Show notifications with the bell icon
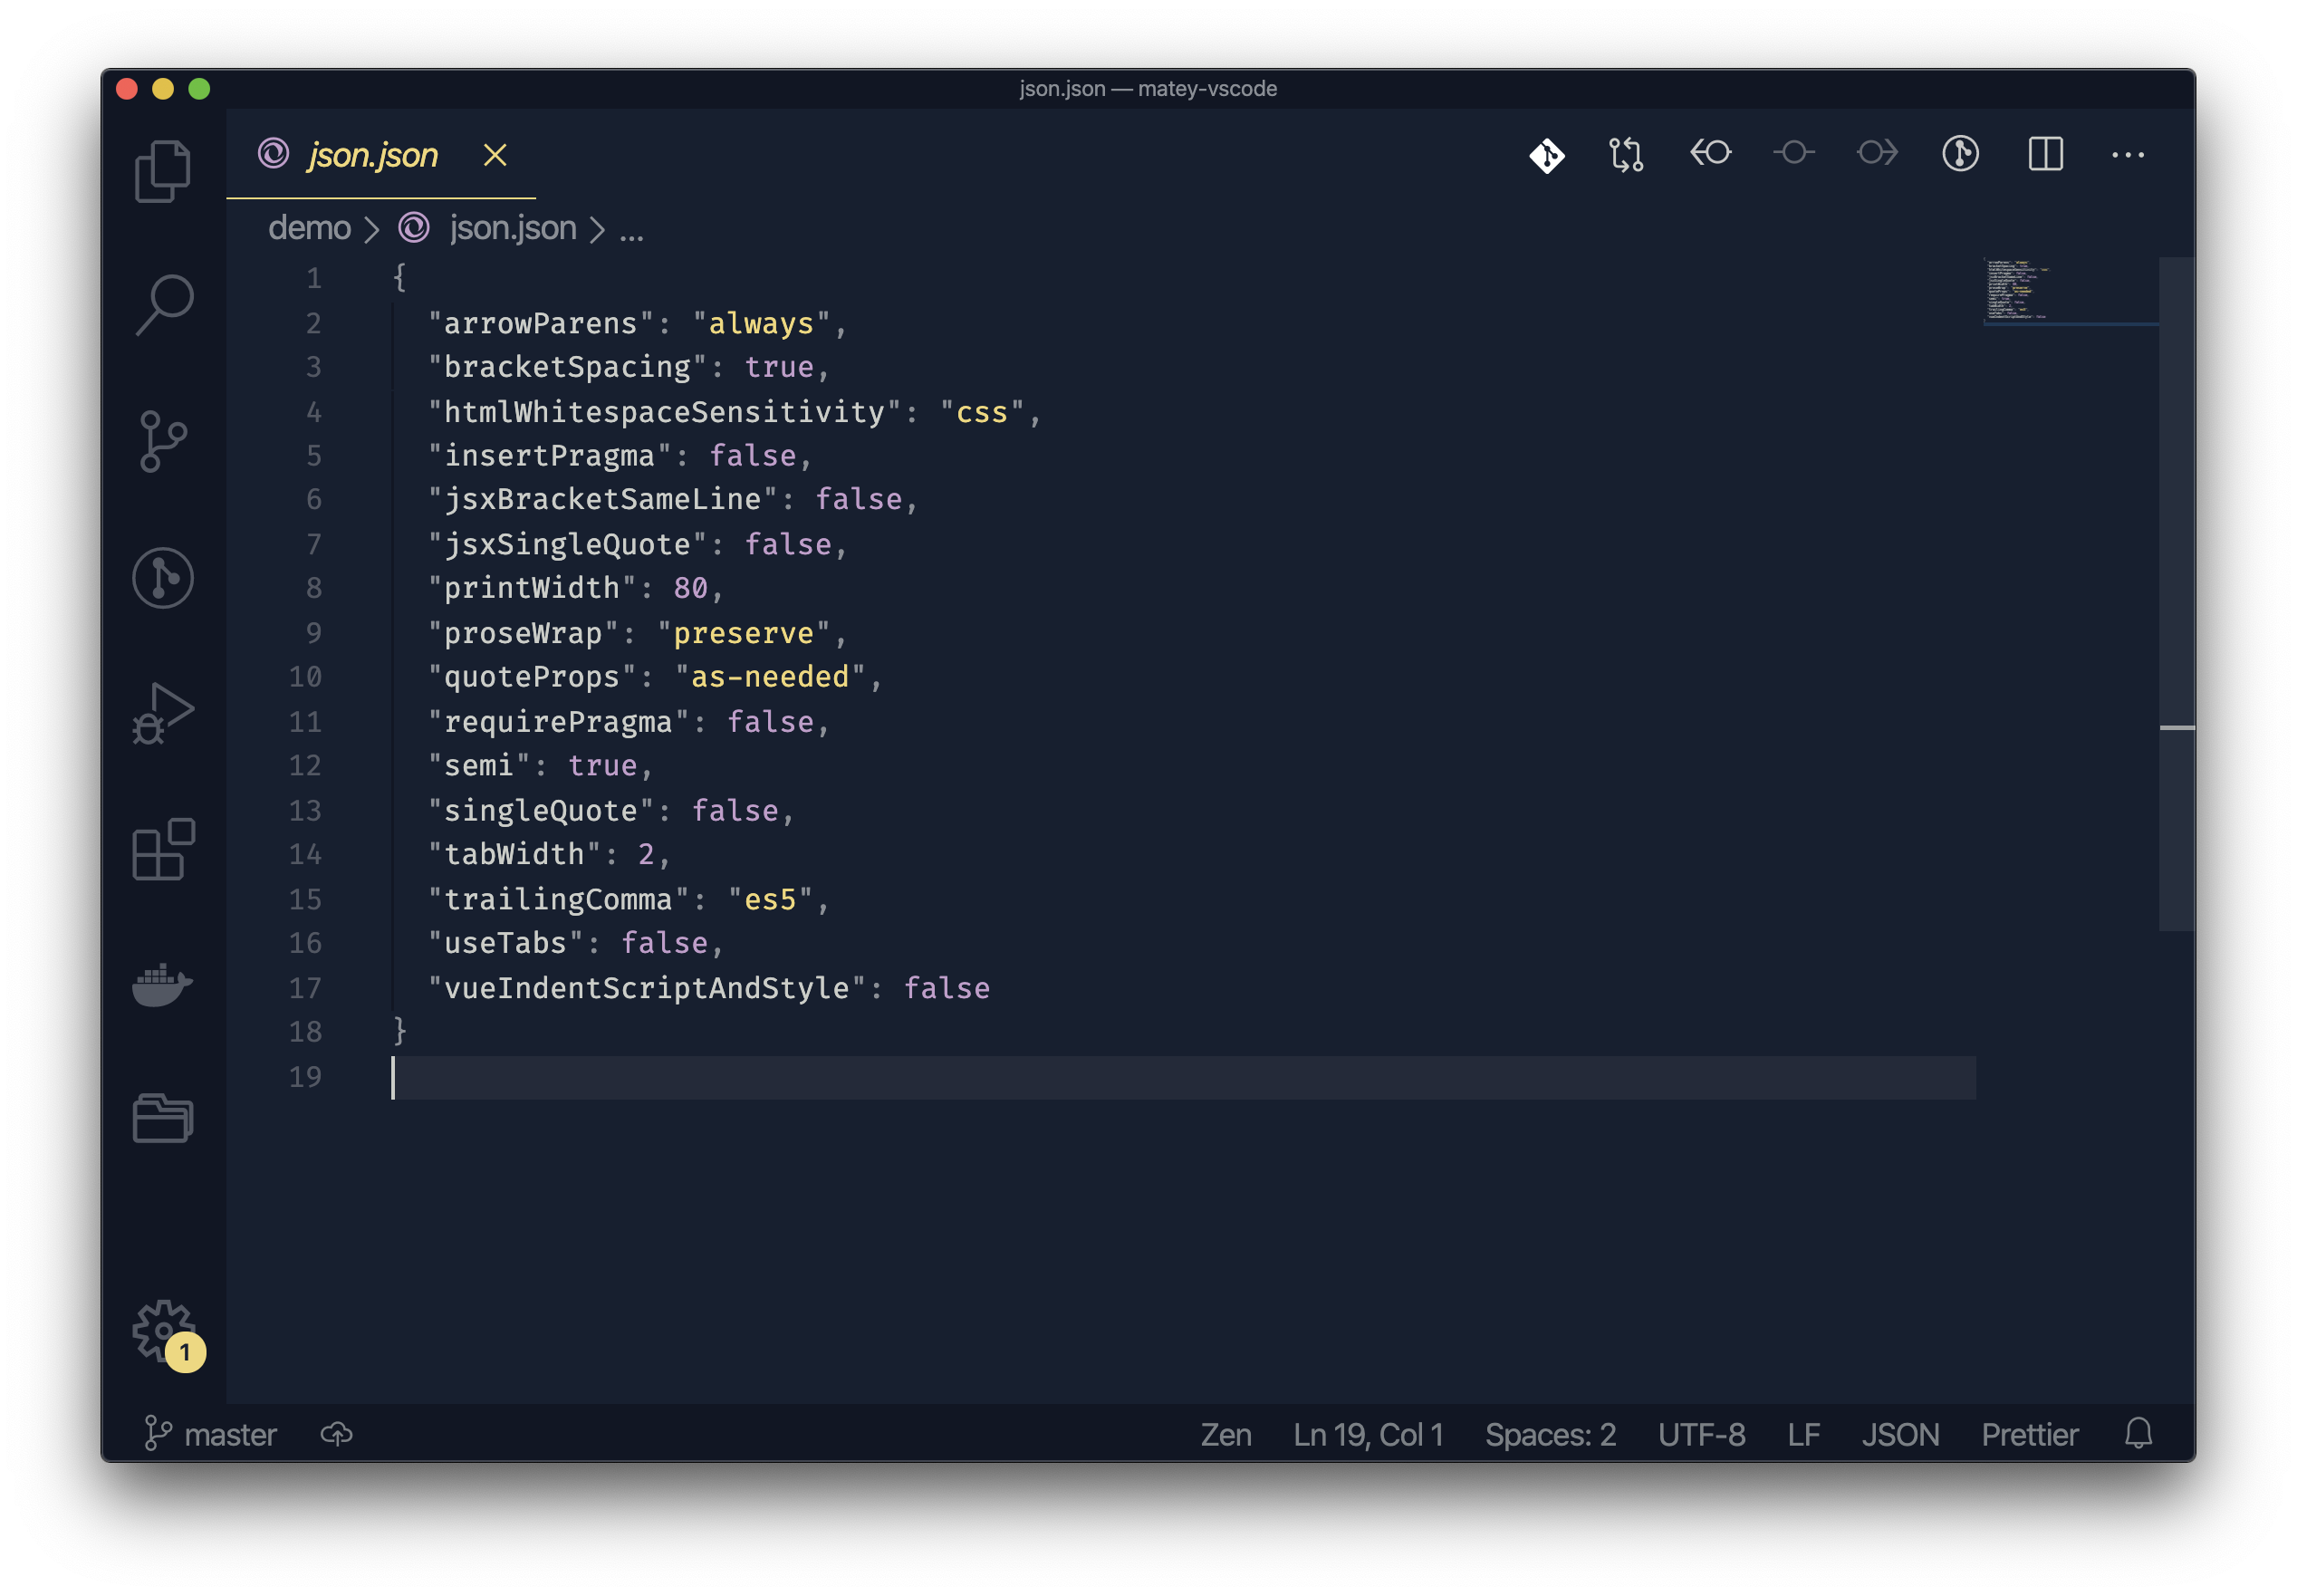 point(2138,1433)
